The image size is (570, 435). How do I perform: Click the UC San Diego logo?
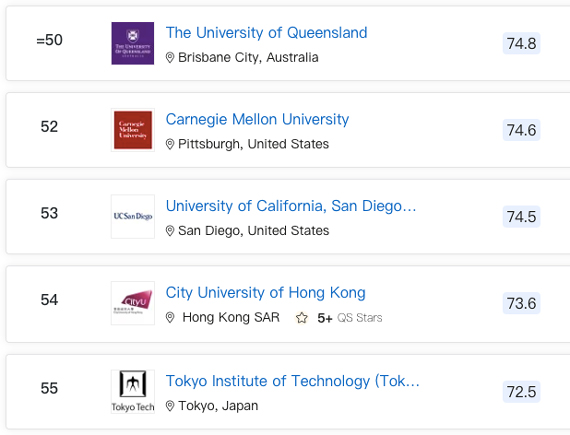pyautogui.click(x=133, y=216)
